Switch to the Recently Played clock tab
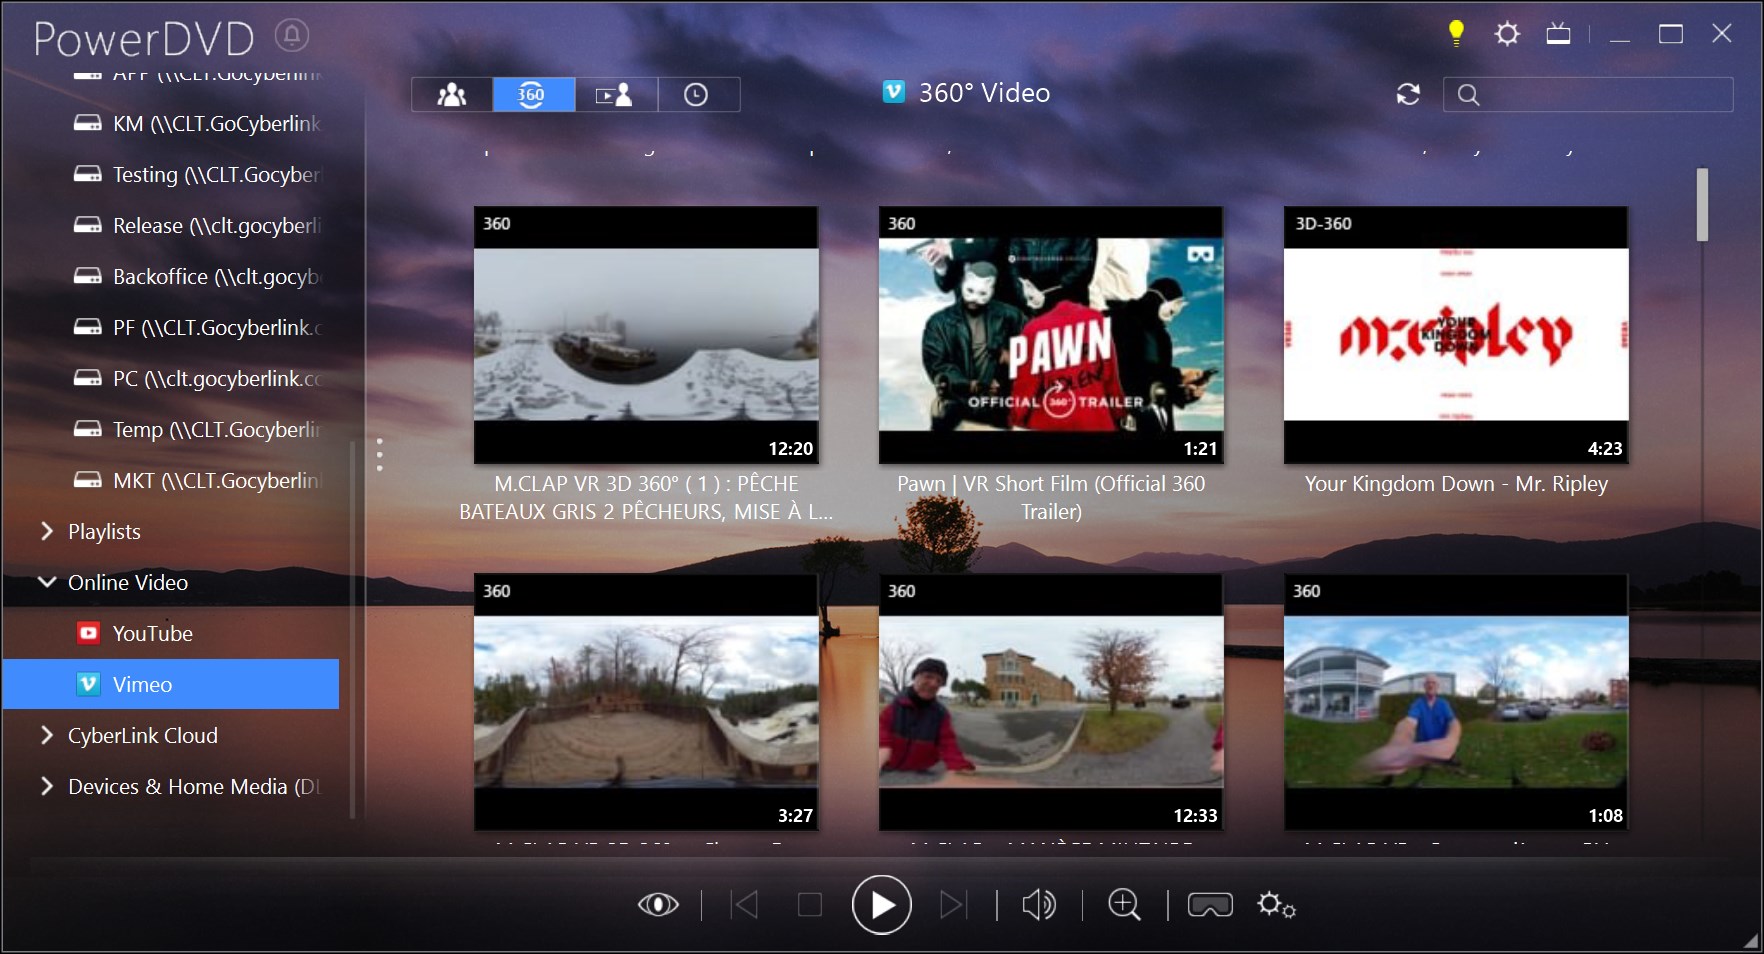Image resolution: width=1764 pixels, height=954 pixels. coord(698,94)
